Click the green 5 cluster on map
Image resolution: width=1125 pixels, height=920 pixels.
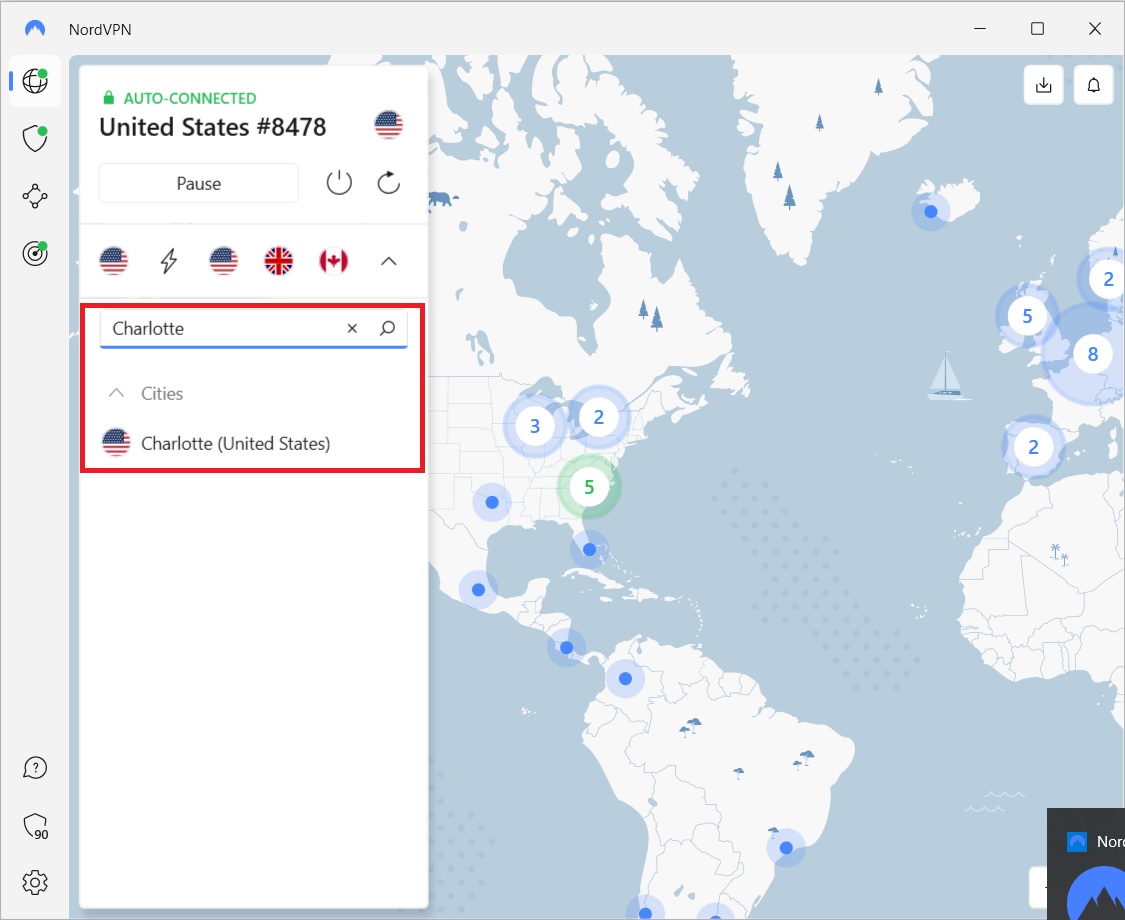pyautogui.click(x=589, y=487)
